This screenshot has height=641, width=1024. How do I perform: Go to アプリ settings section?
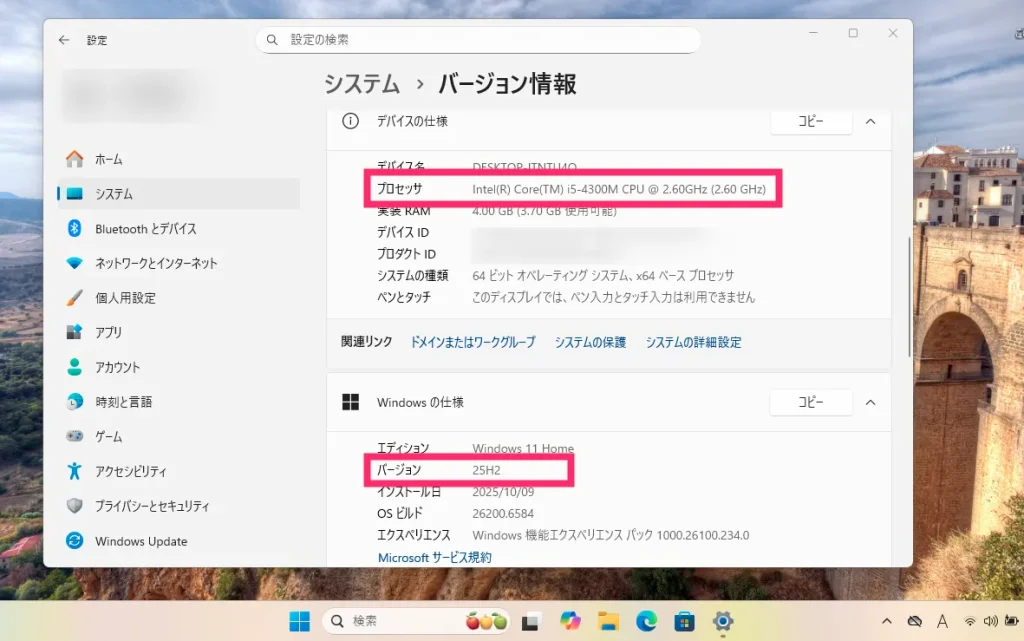click(x=108, y=332)
